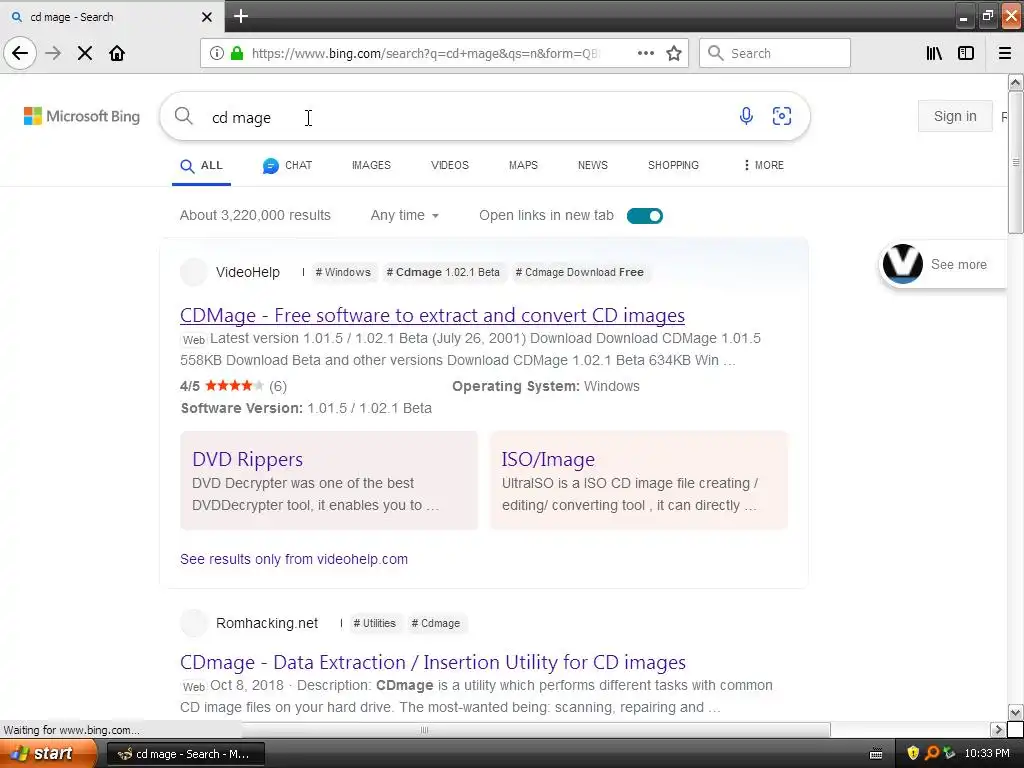Screen dimensions: 1024x768
Task: Click the Sign in button
Action: click(955, 116)
